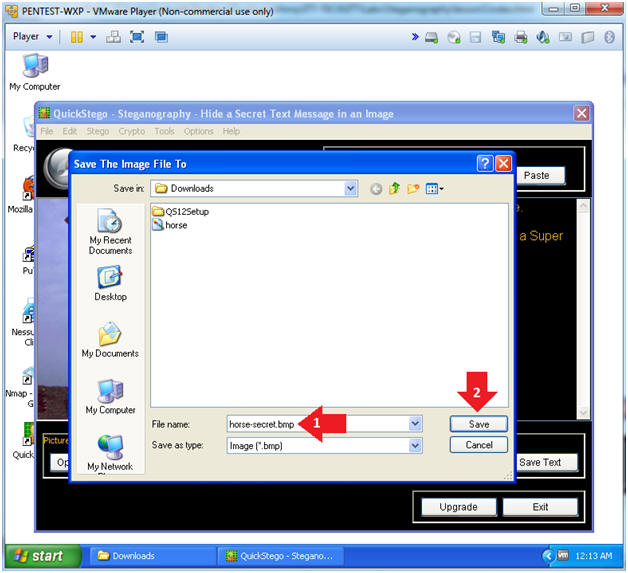Click the CD/DVD drive device icon

[454, 37]
